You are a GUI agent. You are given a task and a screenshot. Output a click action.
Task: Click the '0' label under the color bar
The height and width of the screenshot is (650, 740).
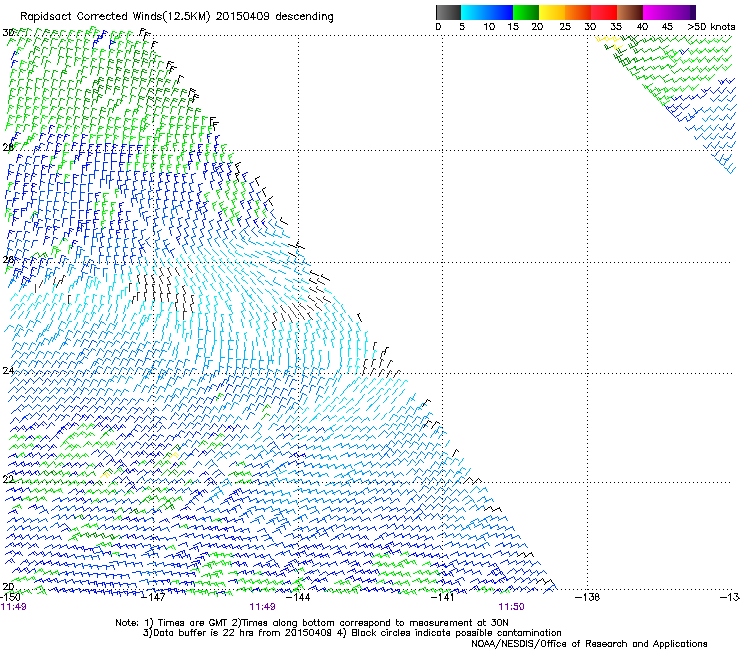click(438, 26)
